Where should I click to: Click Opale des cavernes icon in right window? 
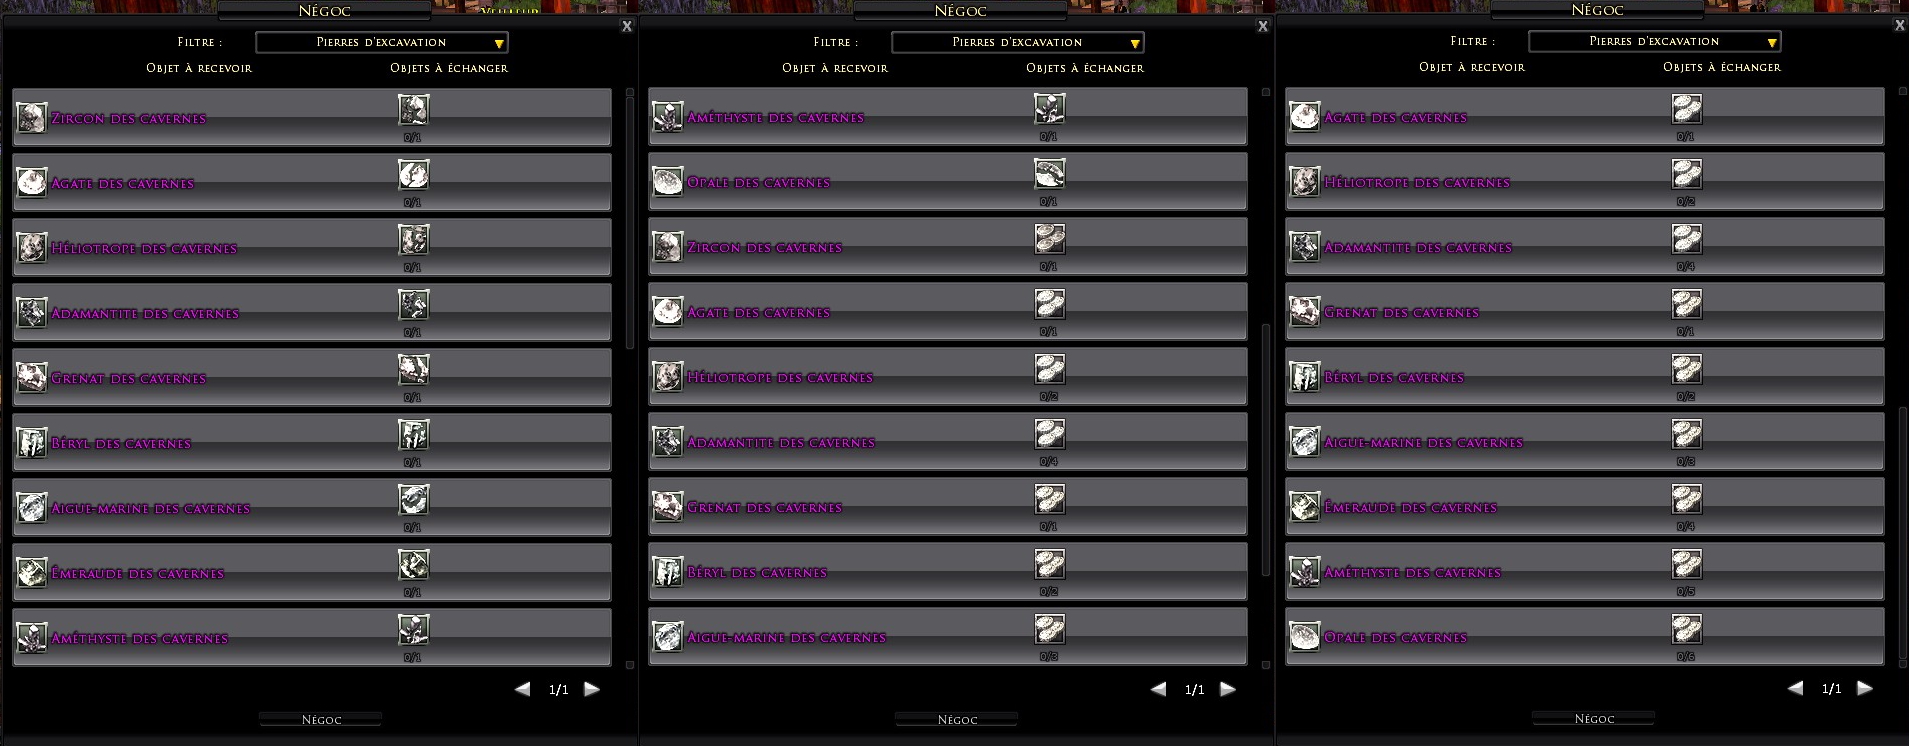[1305, 637]
